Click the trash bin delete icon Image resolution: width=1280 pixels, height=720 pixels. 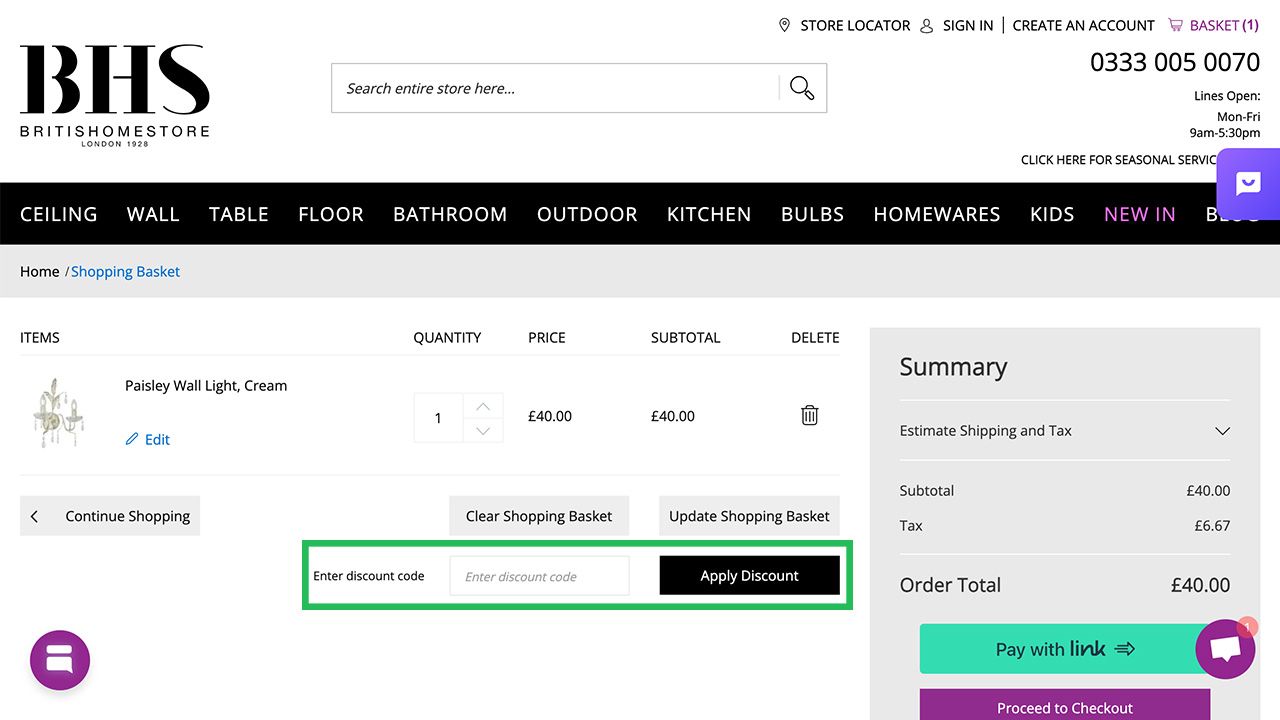coord(810,415)
